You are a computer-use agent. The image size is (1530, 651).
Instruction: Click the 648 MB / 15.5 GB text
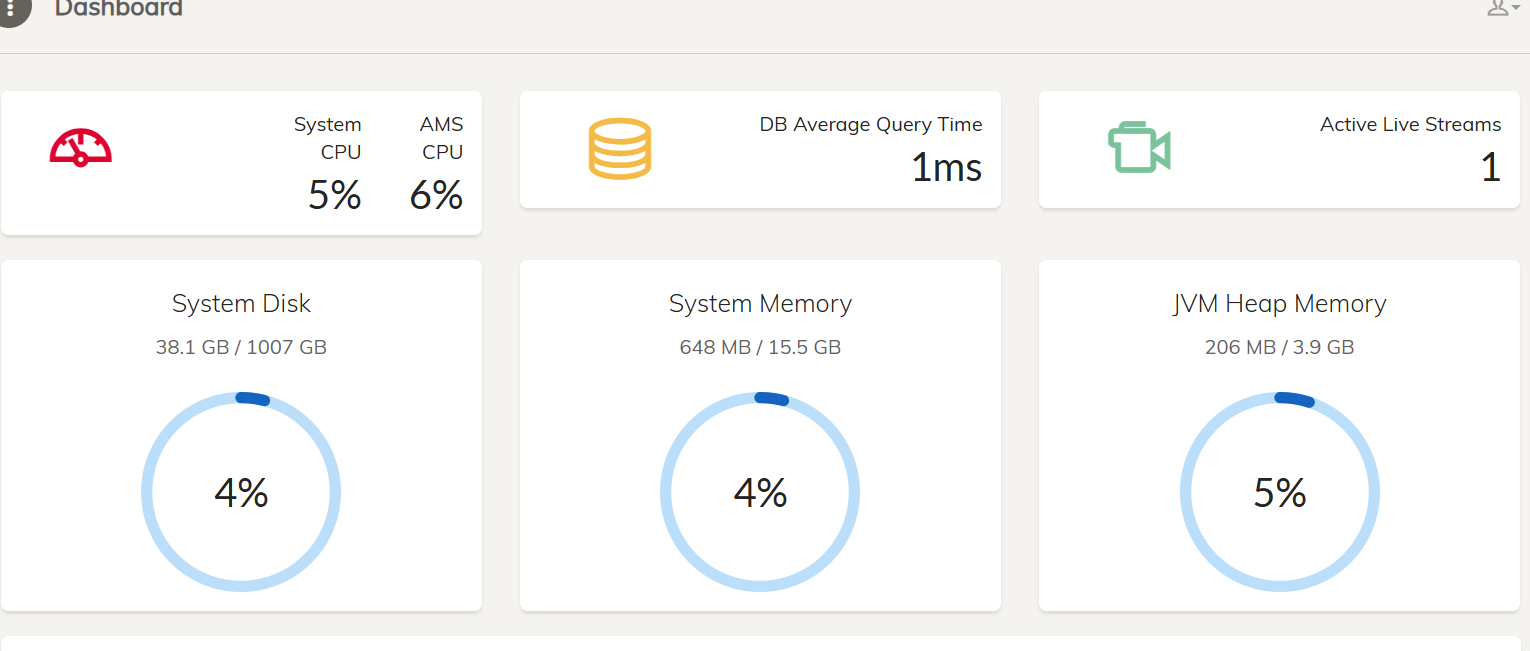tap(760, 347)
